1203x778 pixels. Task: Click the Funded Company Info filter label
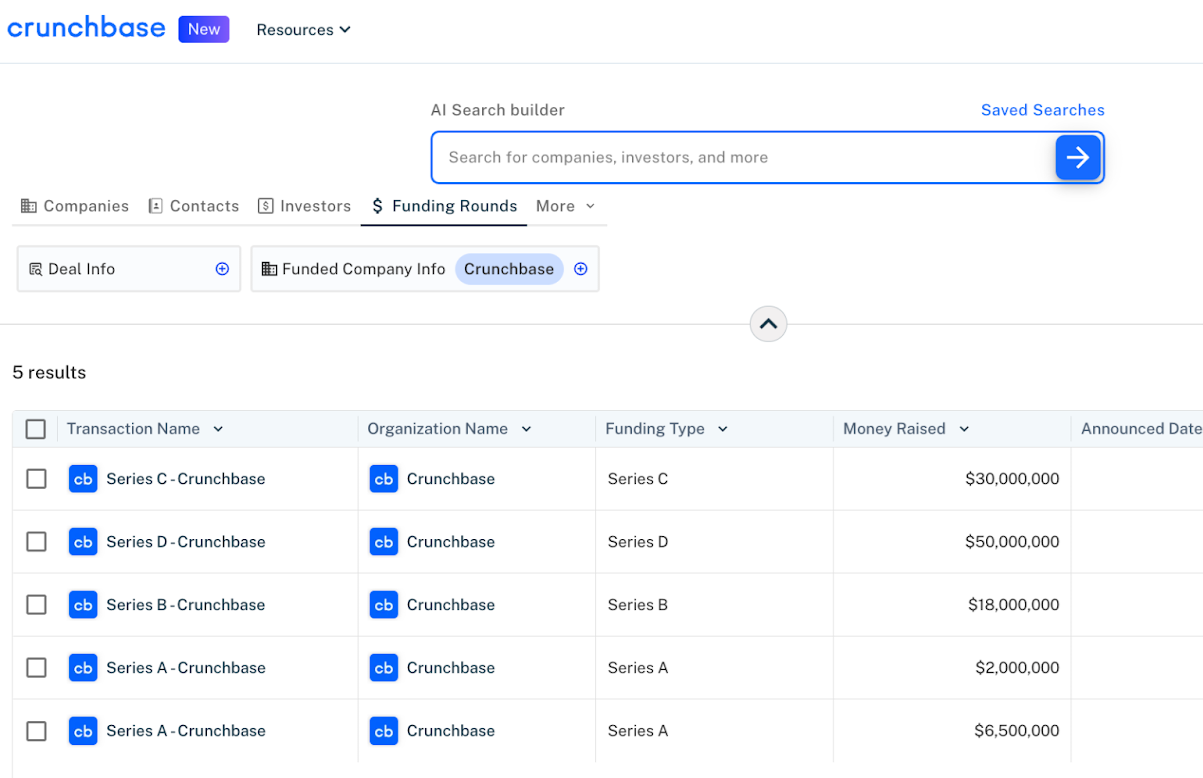(x=364, y=269)
